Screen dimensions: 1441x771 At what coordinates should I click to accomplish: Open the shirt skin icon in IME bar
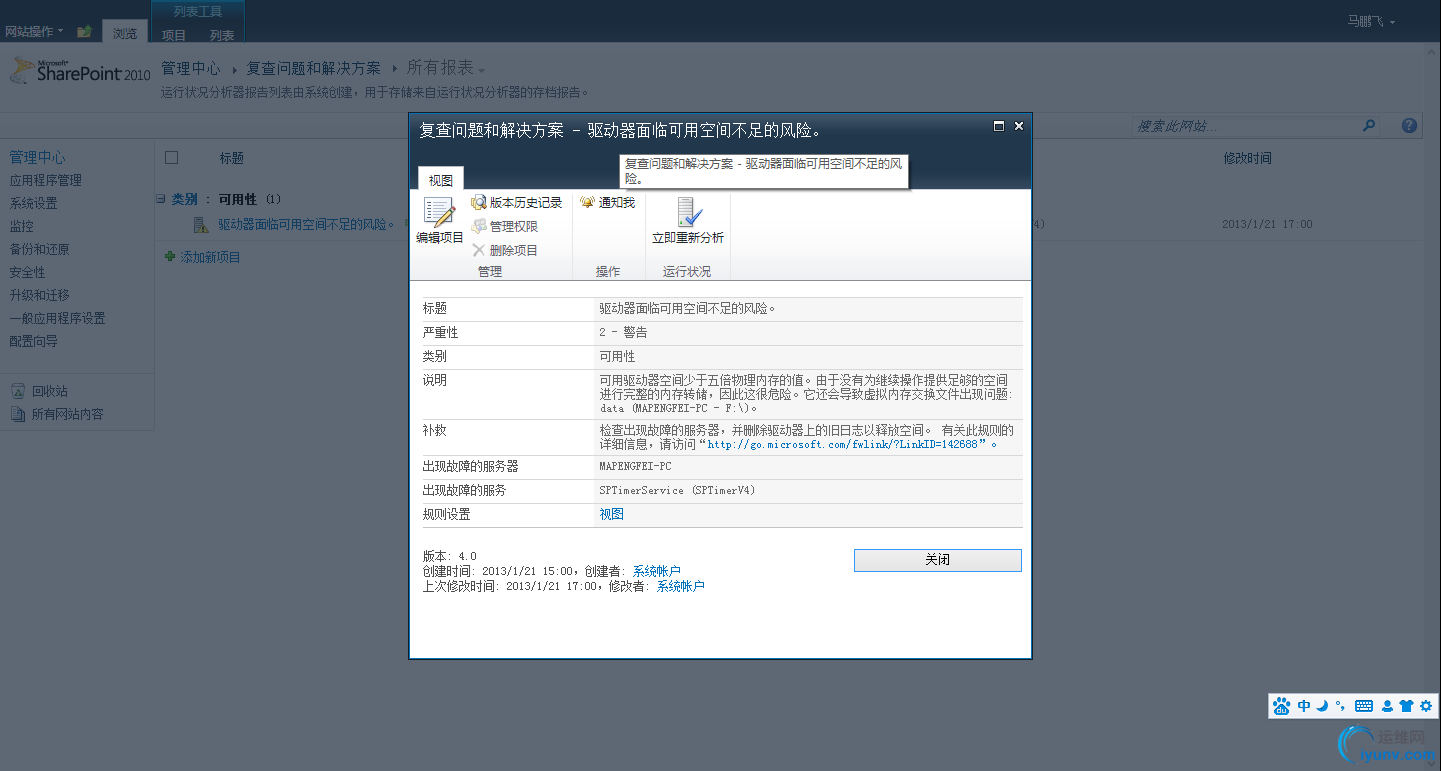[1406, 706]
